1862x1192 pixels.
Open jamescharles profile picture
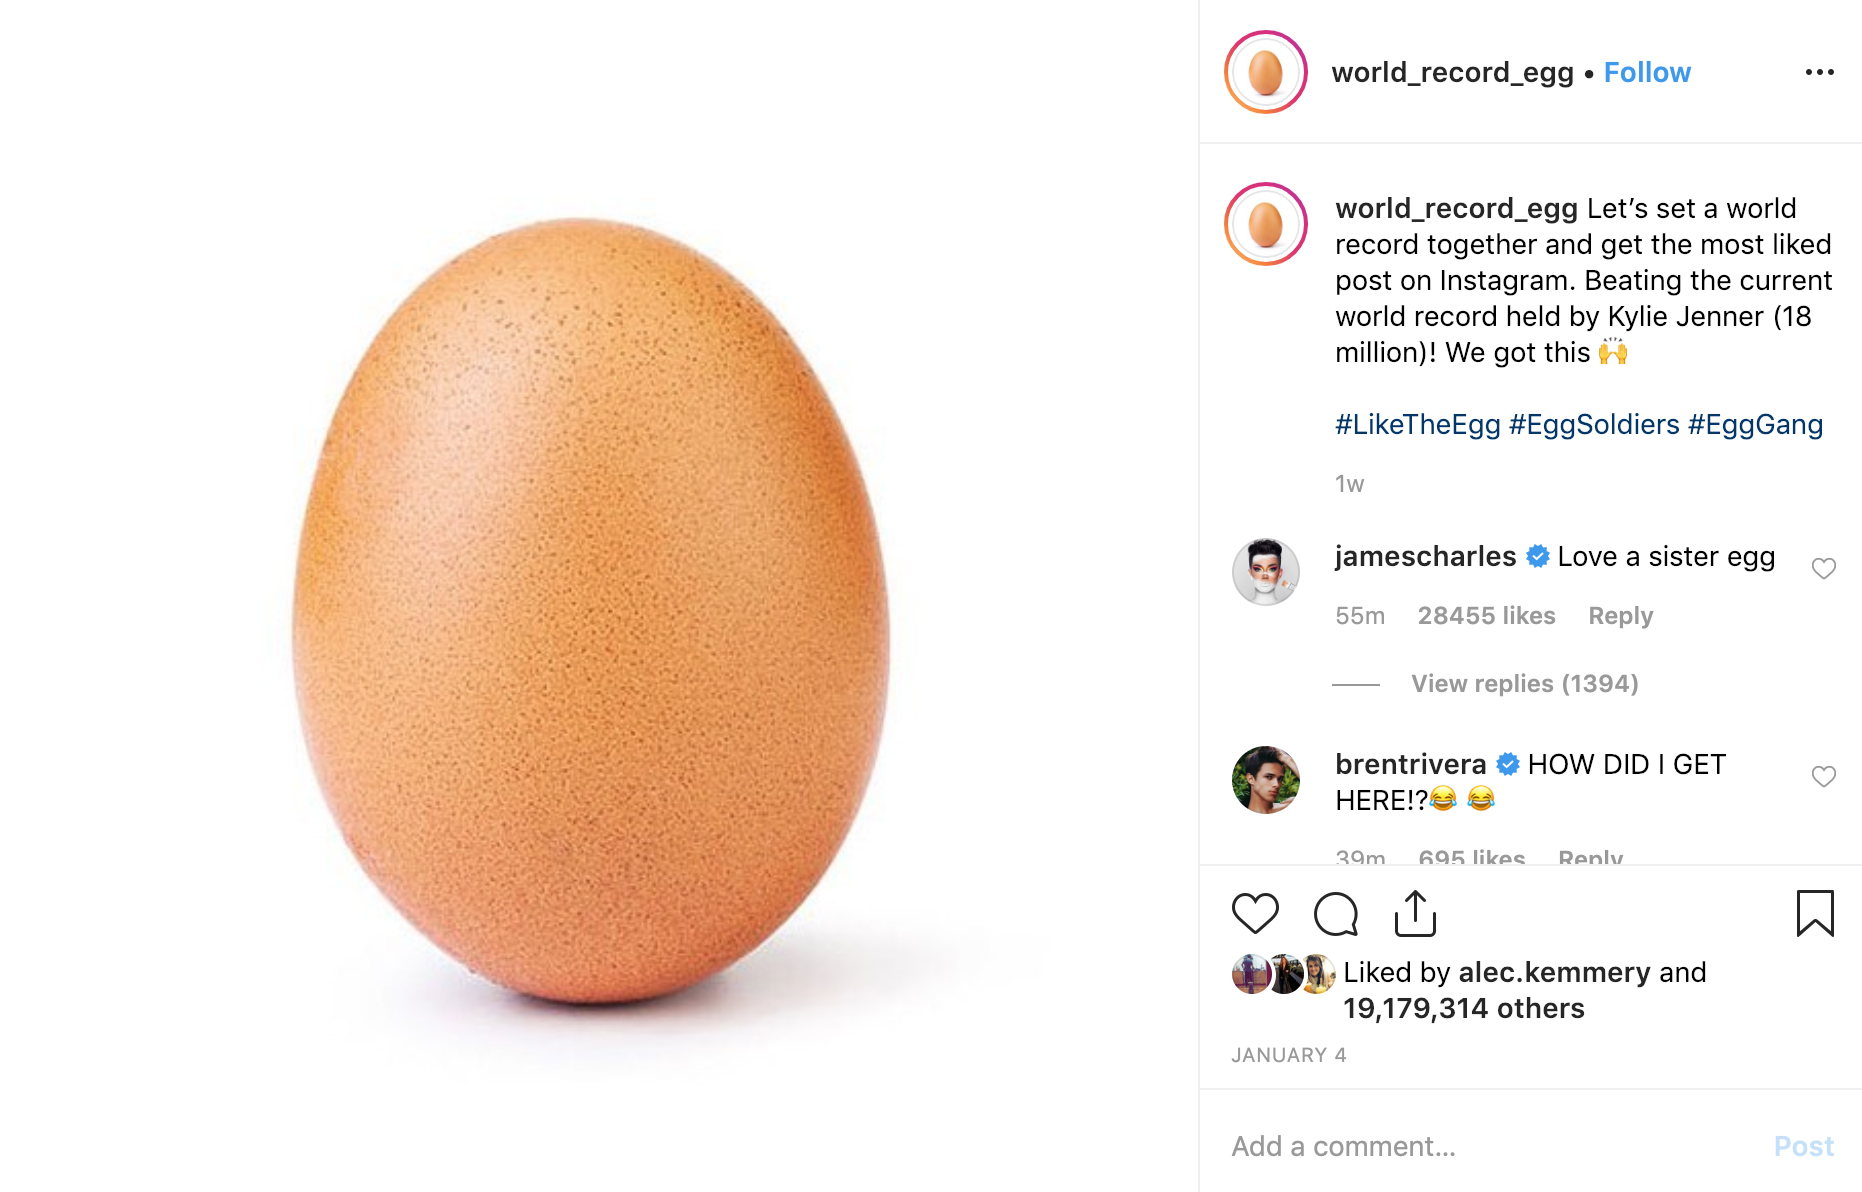pyautogui.click(x=1265, y=572)
